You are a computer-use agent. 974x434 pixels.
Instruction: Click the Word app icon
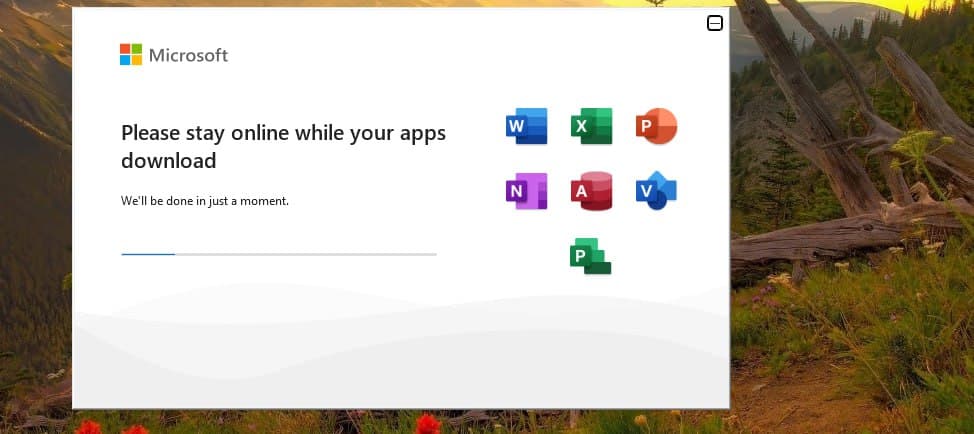527,126
